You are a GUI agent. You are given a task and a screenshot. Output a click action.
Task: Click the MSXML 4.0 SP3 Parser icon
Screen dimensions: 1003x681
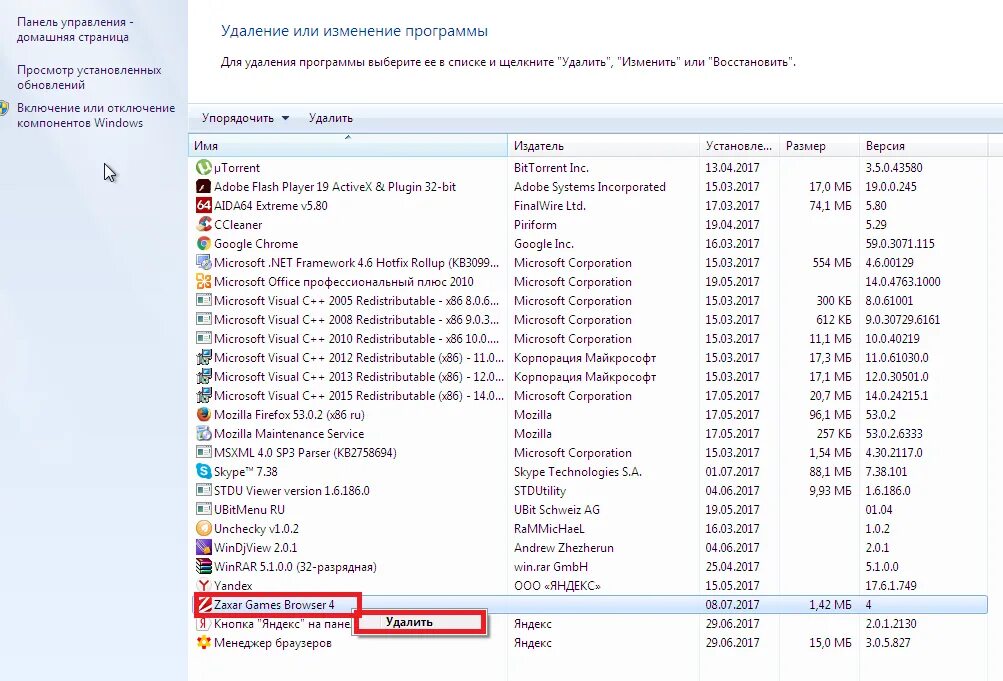[203, 453]
